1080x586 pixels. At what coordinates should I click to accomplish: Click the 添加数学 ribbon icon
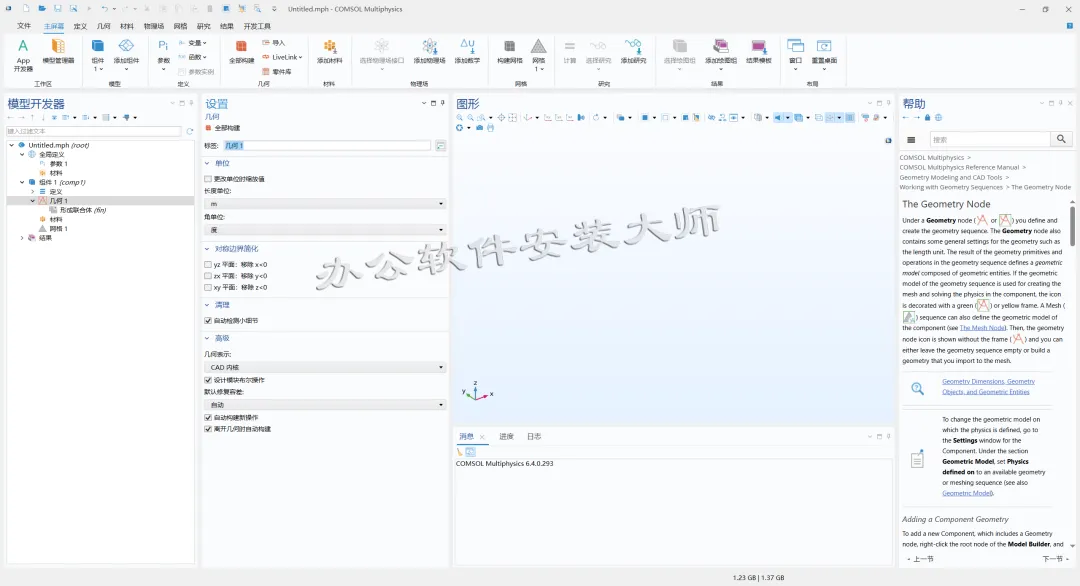coord(467,52)
